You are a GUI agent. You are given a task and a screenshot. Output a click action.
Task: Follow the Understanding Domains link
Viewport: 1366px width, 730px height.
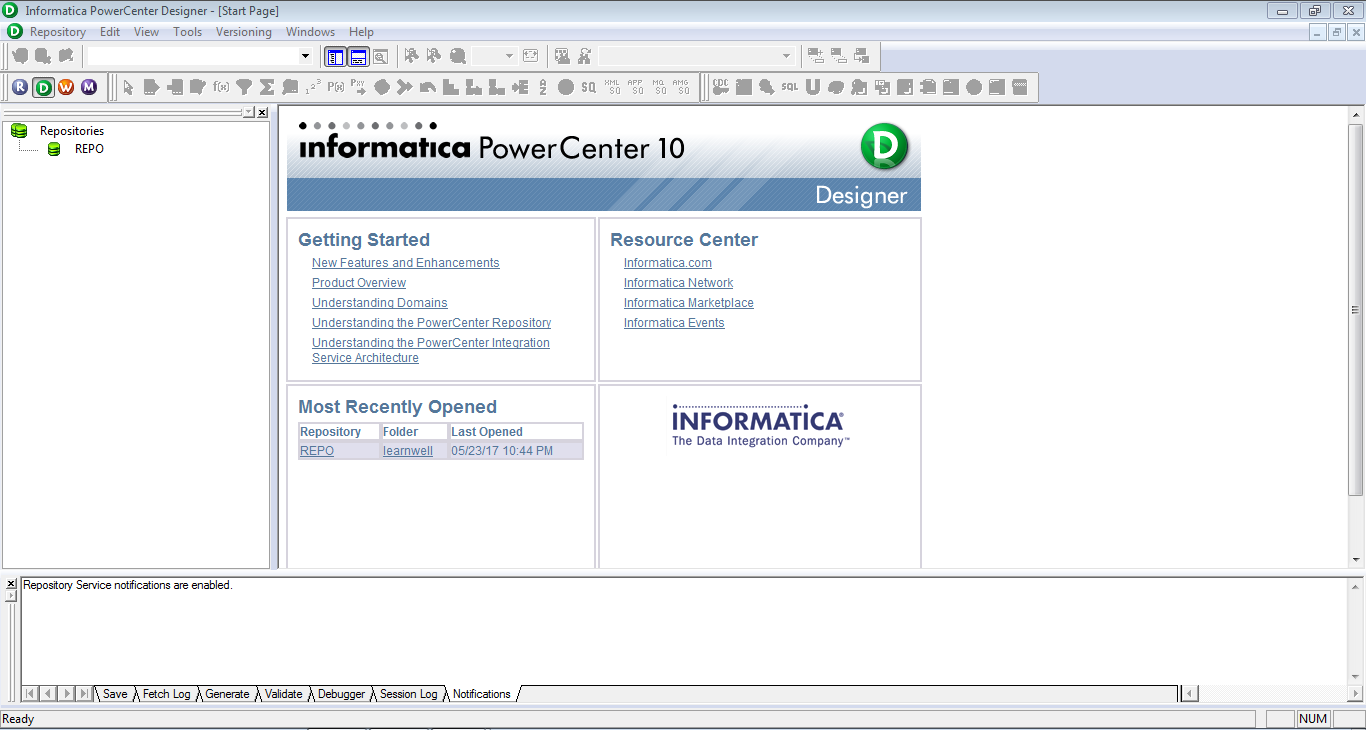[x=380, y=303]
